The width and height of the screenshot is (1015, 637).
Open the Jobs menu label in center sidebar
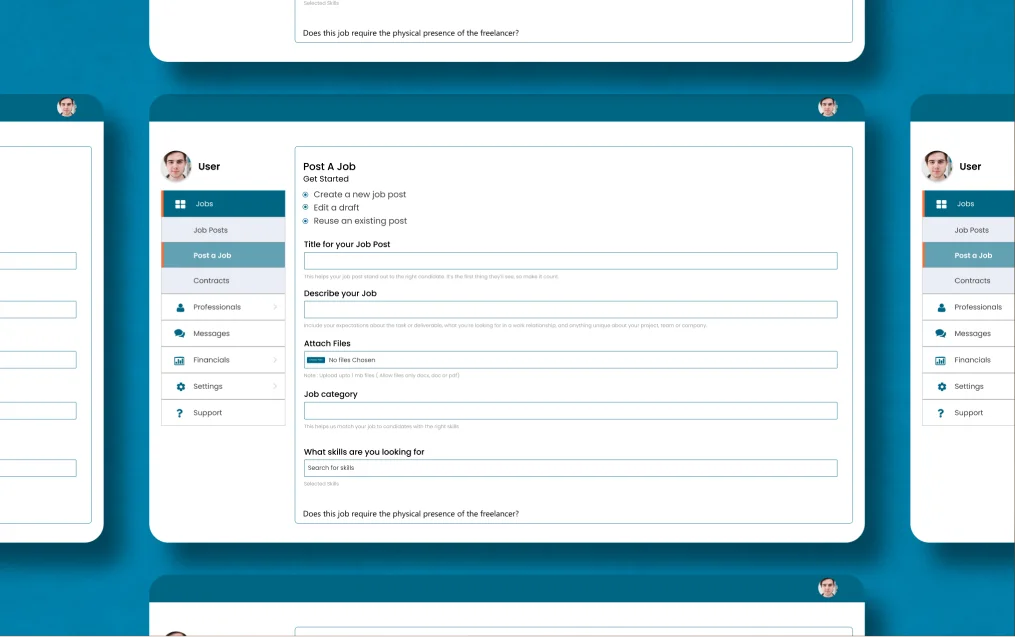click(x=205, y=204)
